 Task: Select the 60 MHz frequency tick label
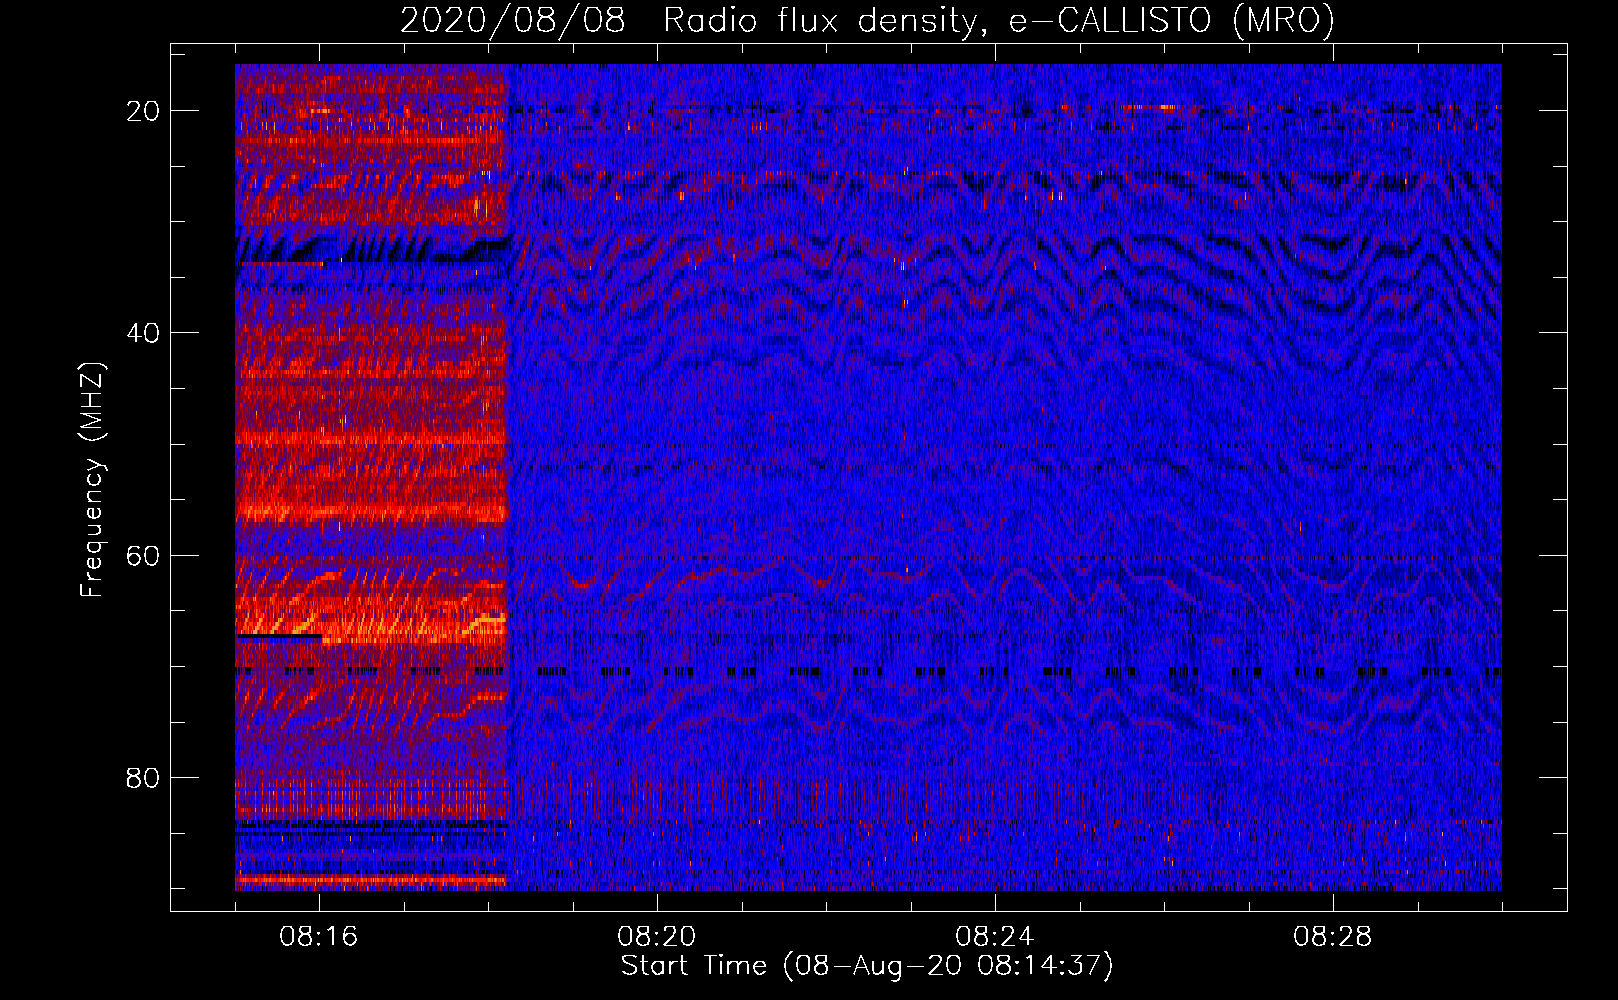click(x=143, y=555)
